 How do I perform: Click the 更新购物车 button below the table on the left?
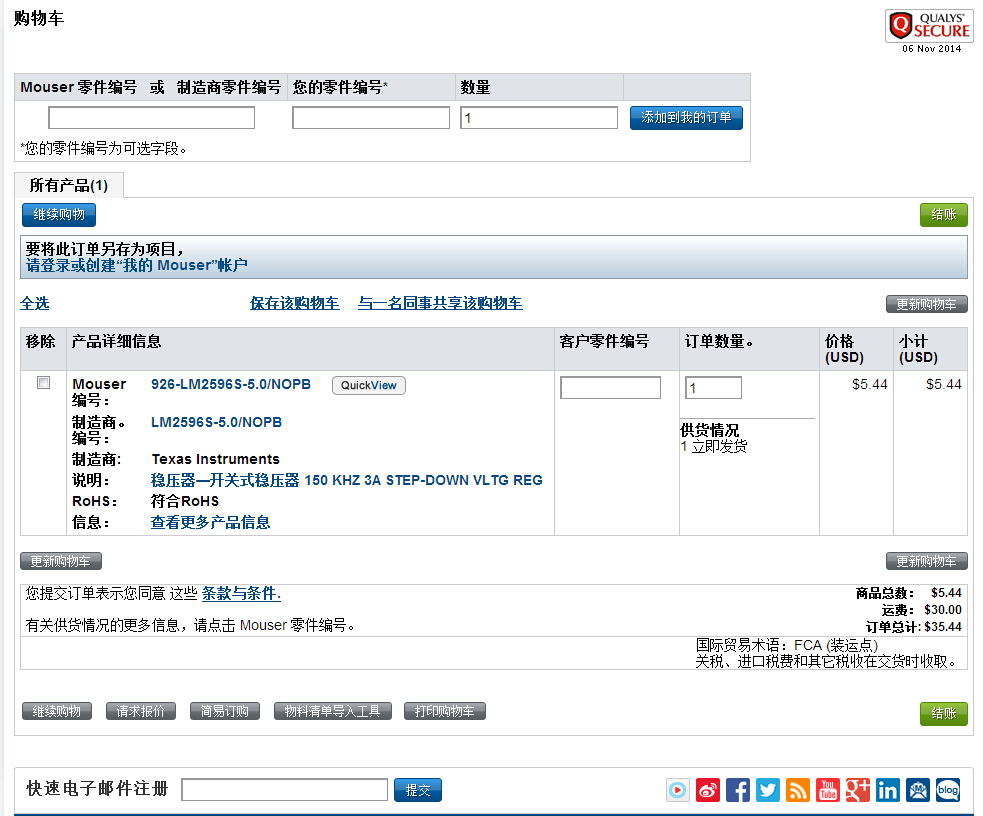(61, 561)
